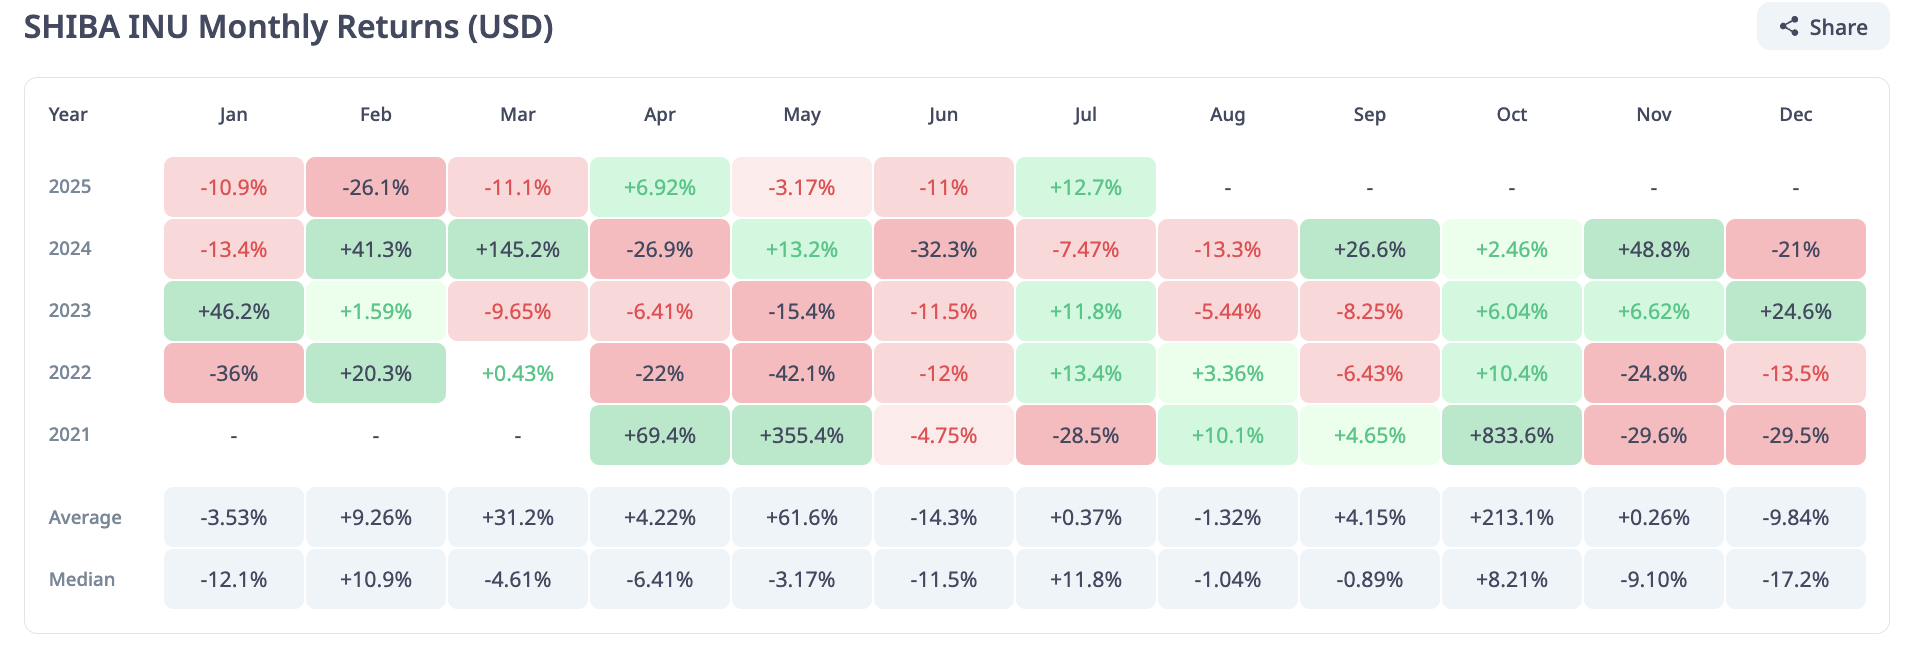The height and width of the screenshot is (648, 1908).
Task: Click the Share button
Action: click(1822, 27)
